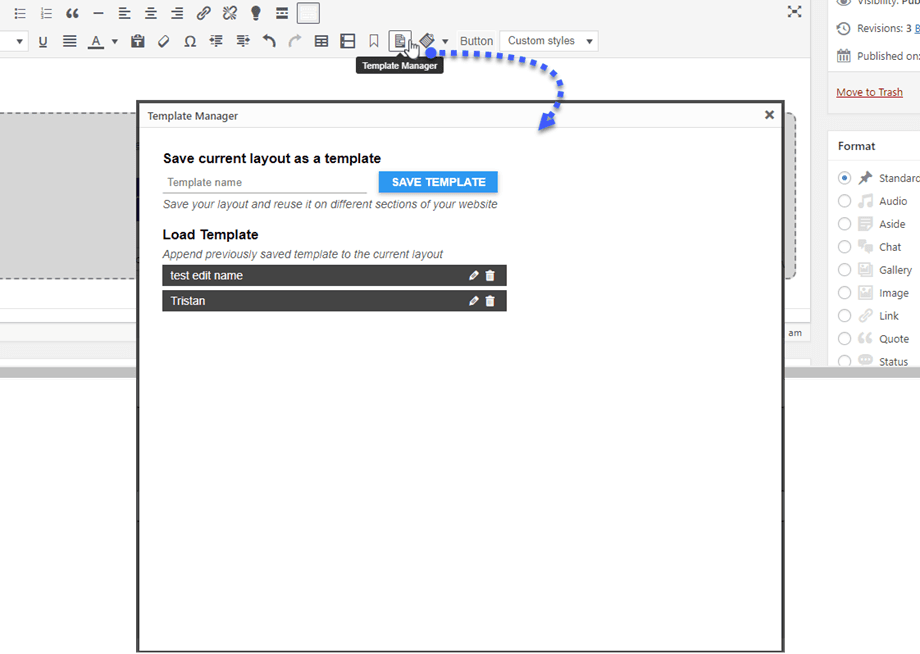The width and height of the screenshot is (920, 654).
Task: Insert a link with the chain icon
Action: pos(203,13)
